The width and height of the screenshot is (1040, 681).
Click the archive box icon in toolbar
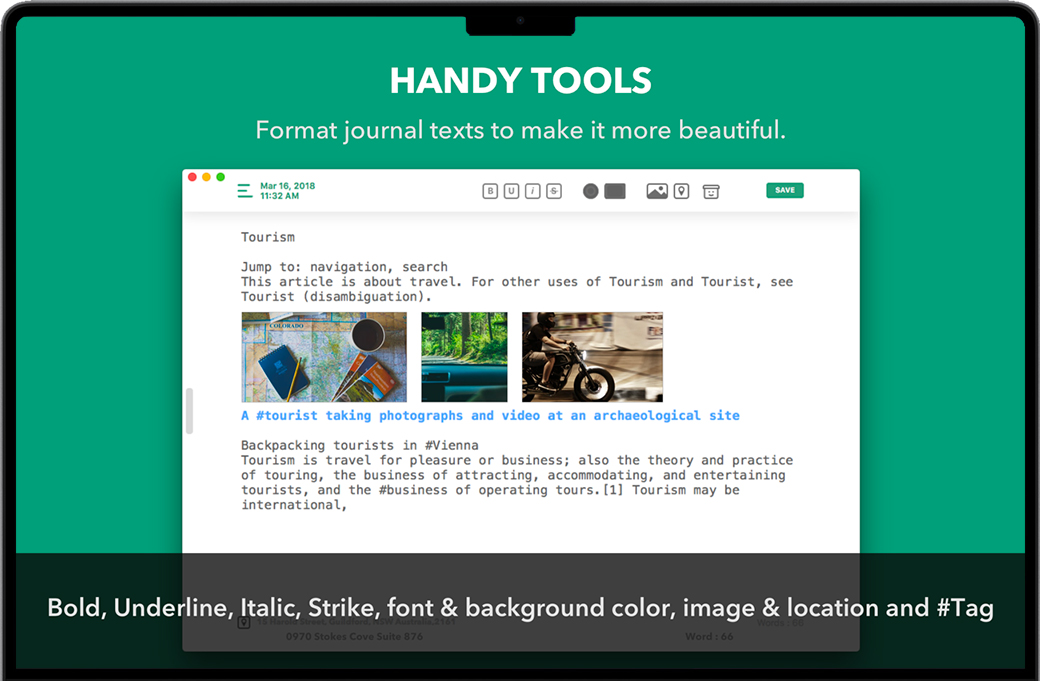coord(711,192)
